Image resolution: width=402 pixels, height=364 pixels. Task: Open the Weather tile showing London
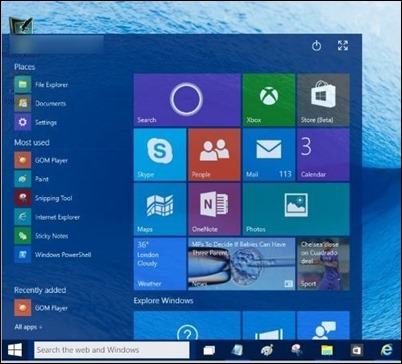coord(160,264)
